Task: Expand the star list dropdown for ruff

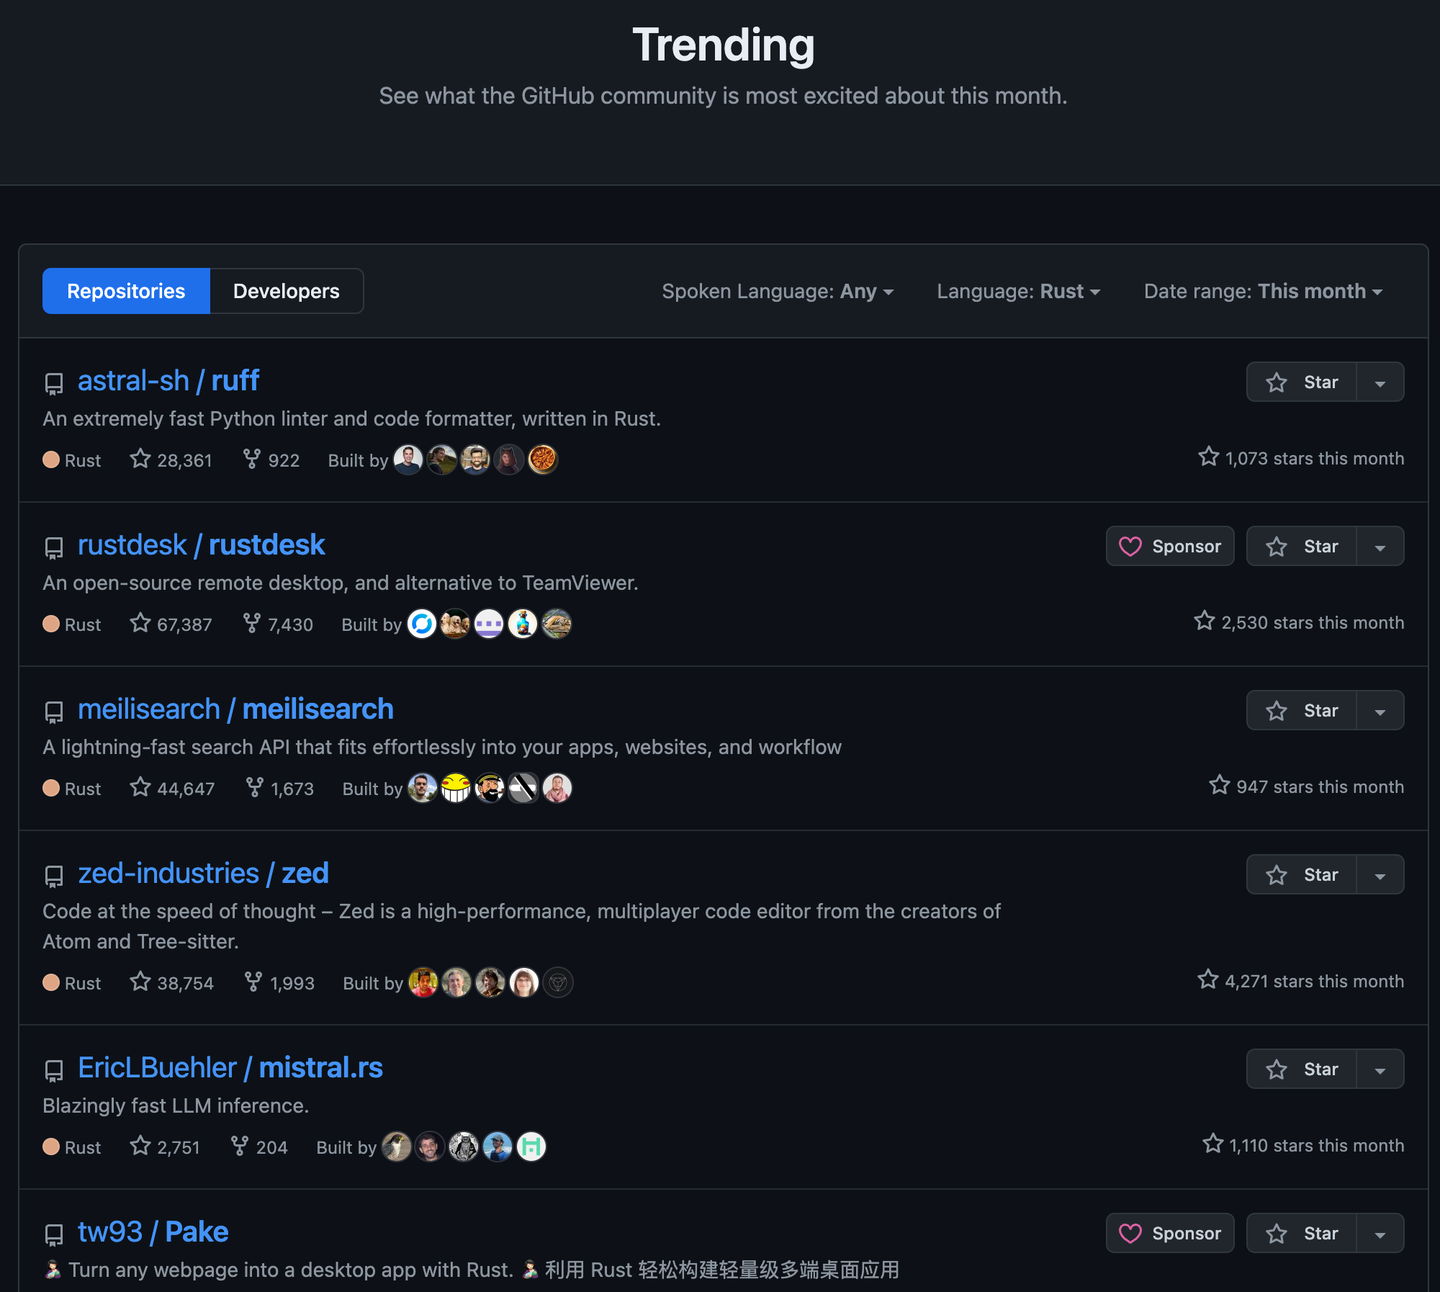Action: (x=1380, y=382)
